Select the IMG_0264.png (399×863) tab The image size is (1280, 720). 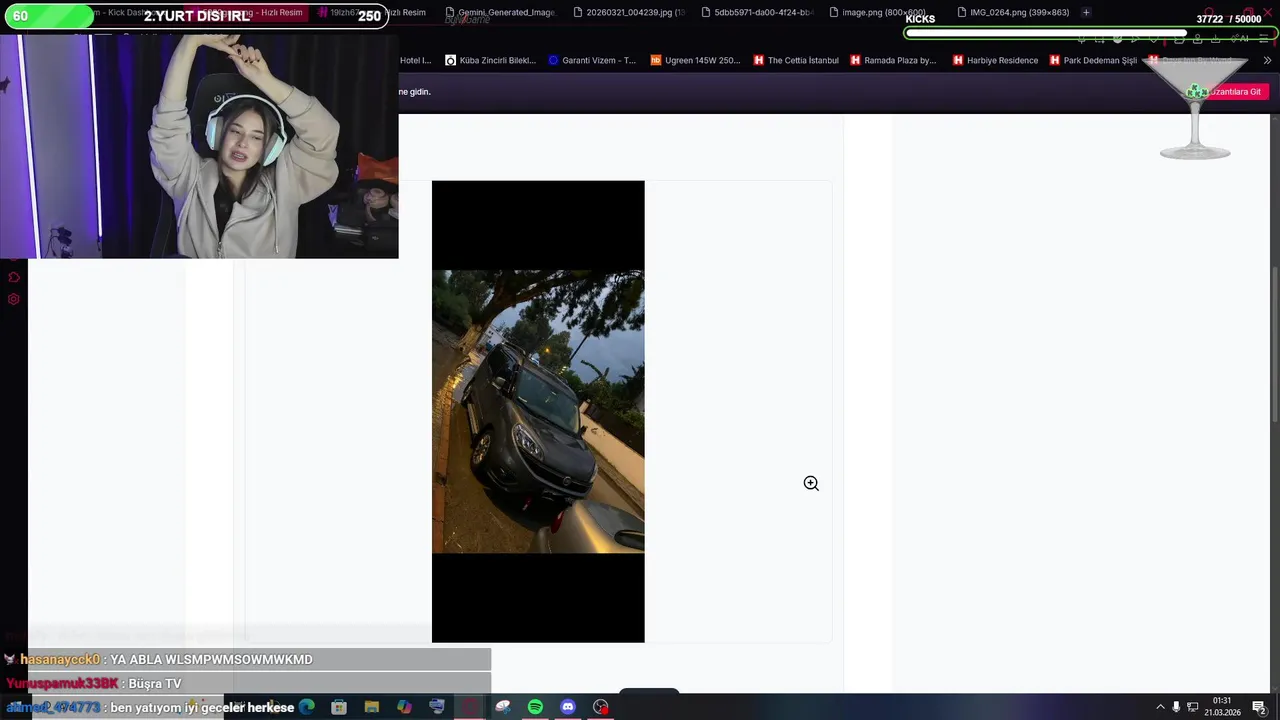tap(1012, 12)
